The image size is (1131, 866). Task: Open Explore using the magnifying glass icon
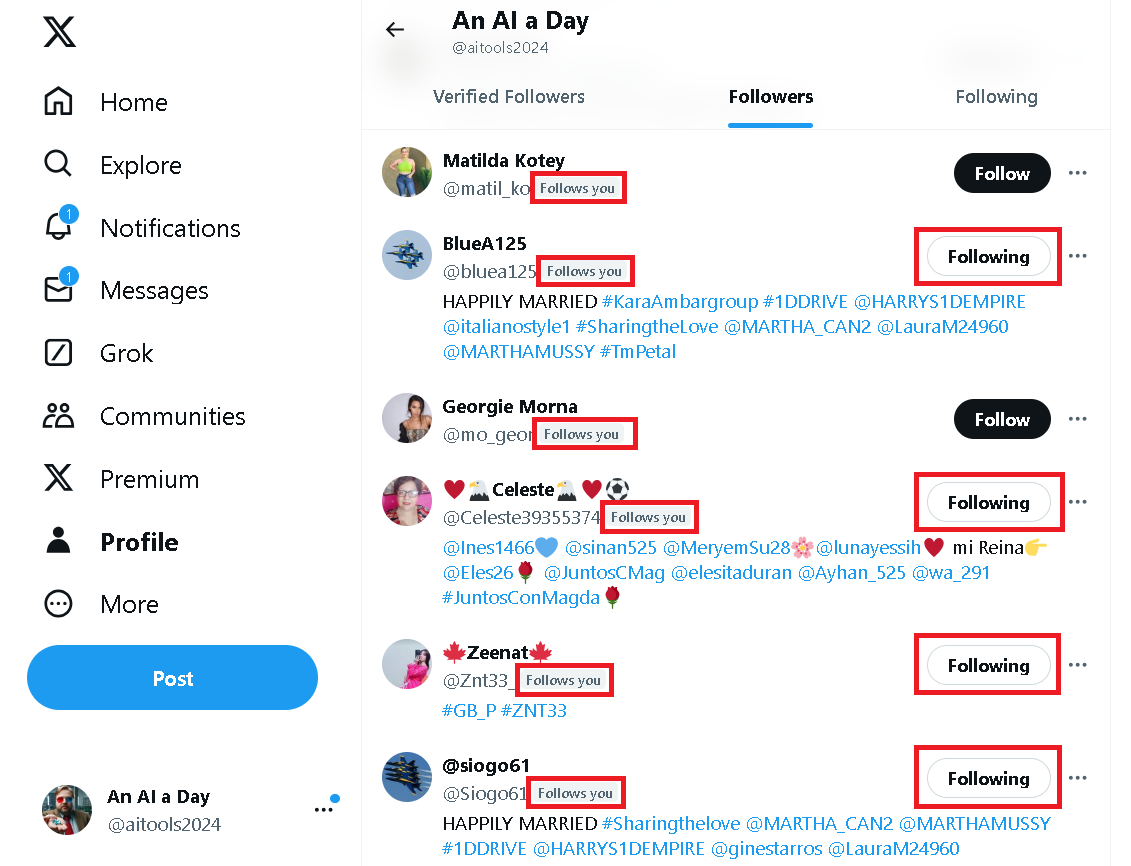click(140, 165)
